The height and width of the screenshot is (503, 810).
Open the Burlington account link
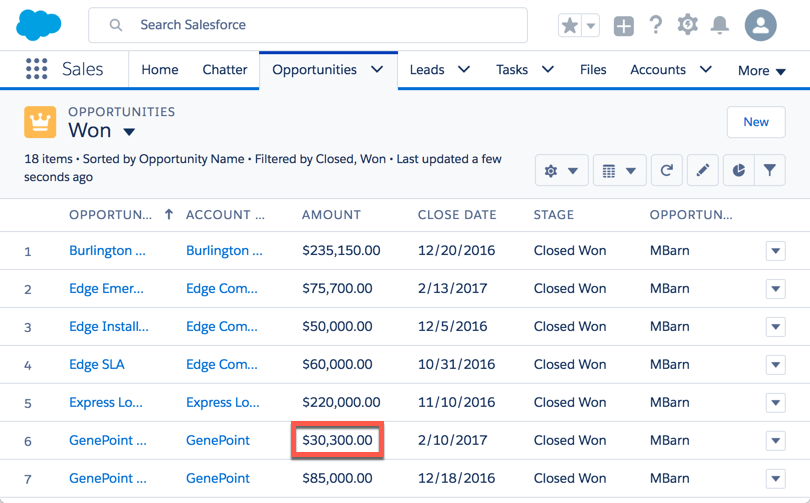point(224,250)
